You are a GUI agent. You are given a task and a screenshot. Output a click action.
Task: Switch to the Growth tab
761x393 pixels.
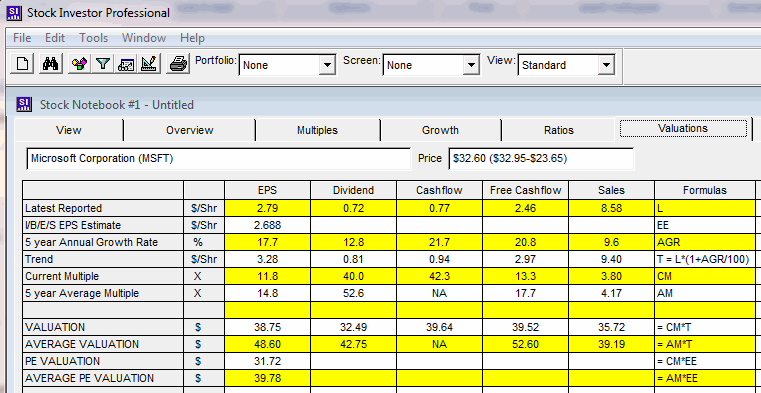(440, 130)
